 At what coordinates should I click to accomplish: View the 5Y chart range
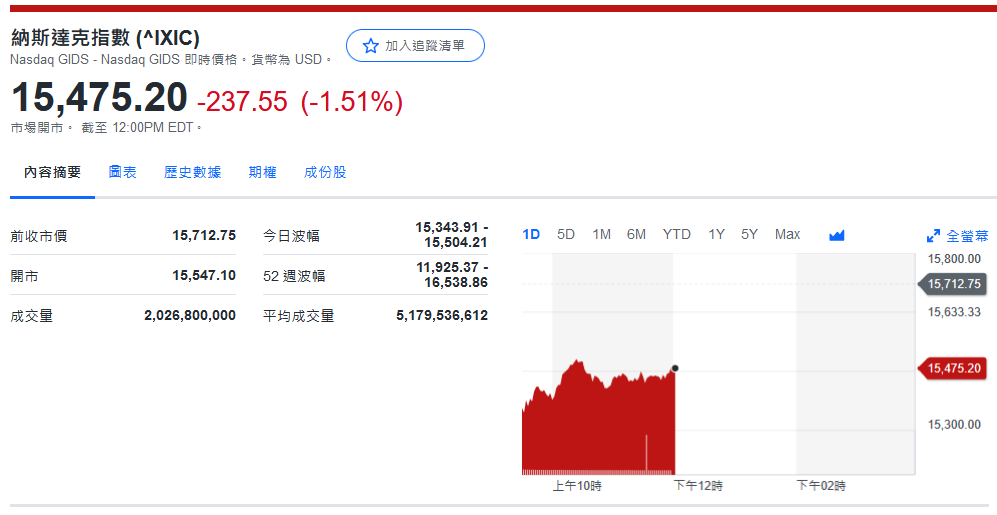coord(749,234)
